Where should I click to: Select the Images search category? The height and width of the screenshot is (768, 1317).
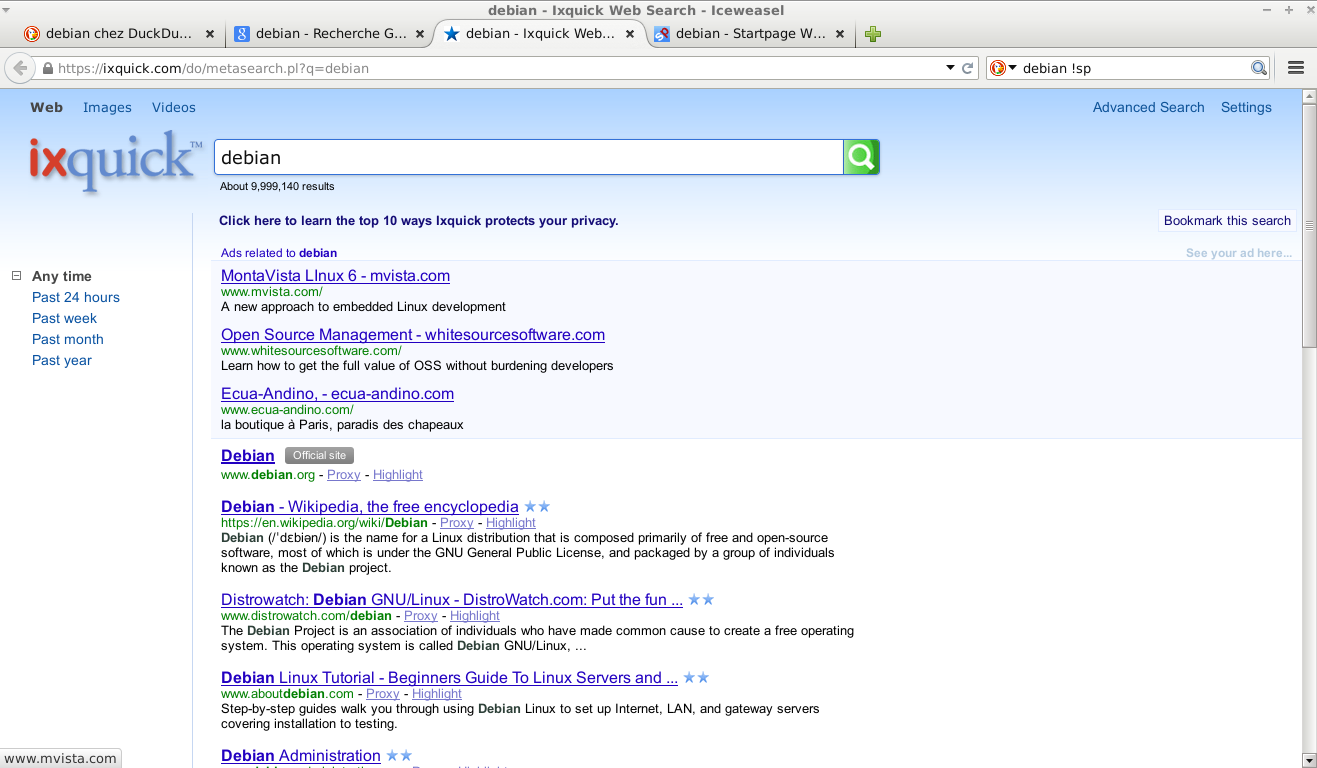click(x=107, y=108)
